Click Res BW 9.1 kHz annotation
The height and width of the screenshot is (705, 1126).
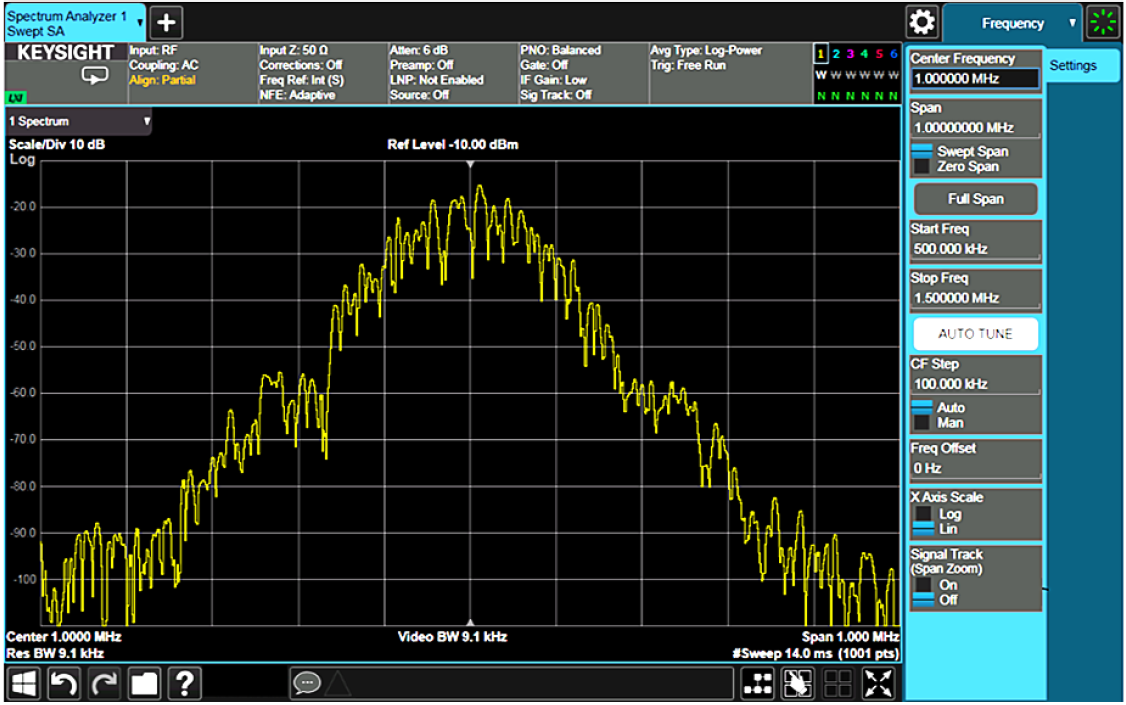pyautogui.click(x=55, y=653)
